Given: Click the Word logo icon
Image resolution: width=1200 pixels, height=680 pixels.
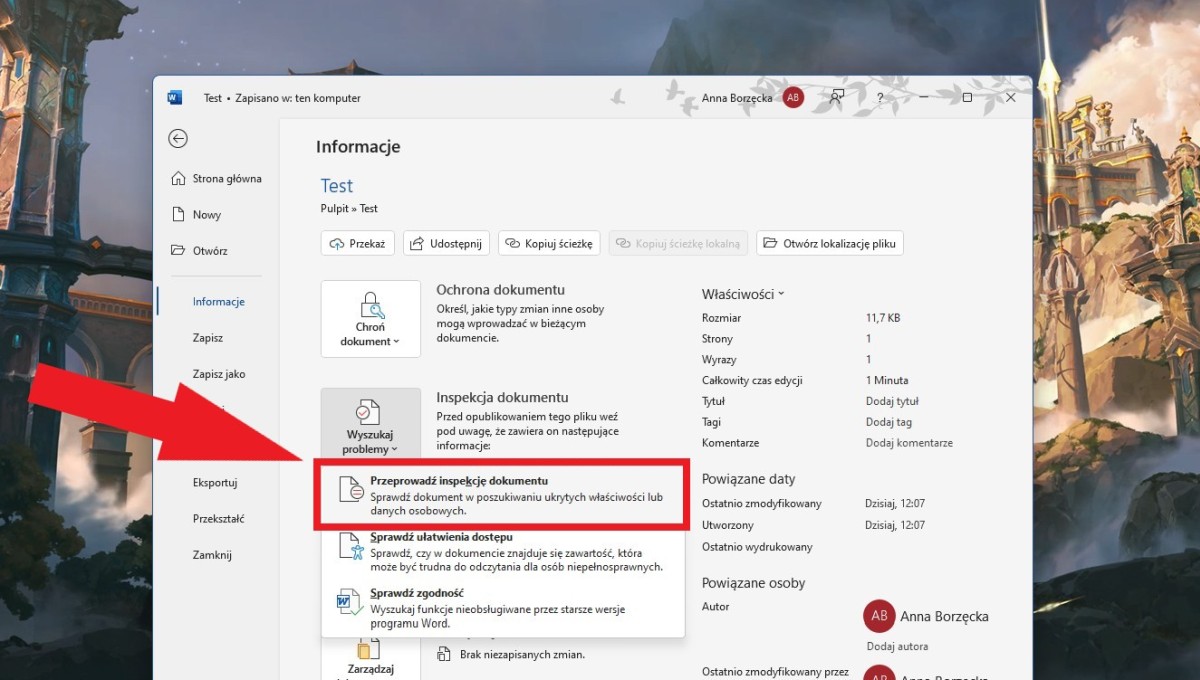Looking at the screenshot, I should pos(175,98).
